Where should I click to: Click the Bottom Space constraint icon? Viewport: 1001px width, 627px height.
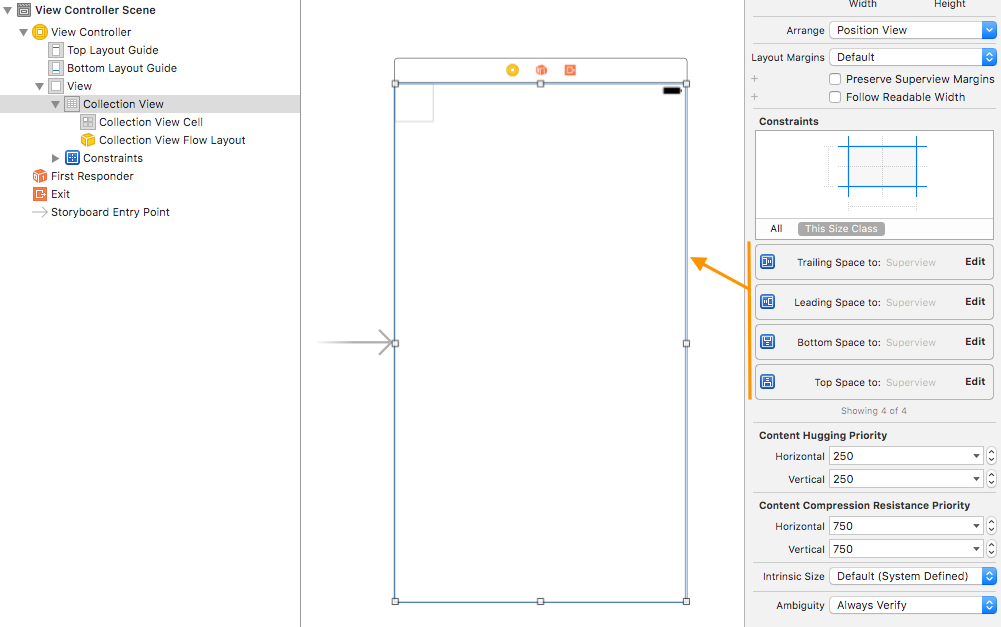(767, 342)
